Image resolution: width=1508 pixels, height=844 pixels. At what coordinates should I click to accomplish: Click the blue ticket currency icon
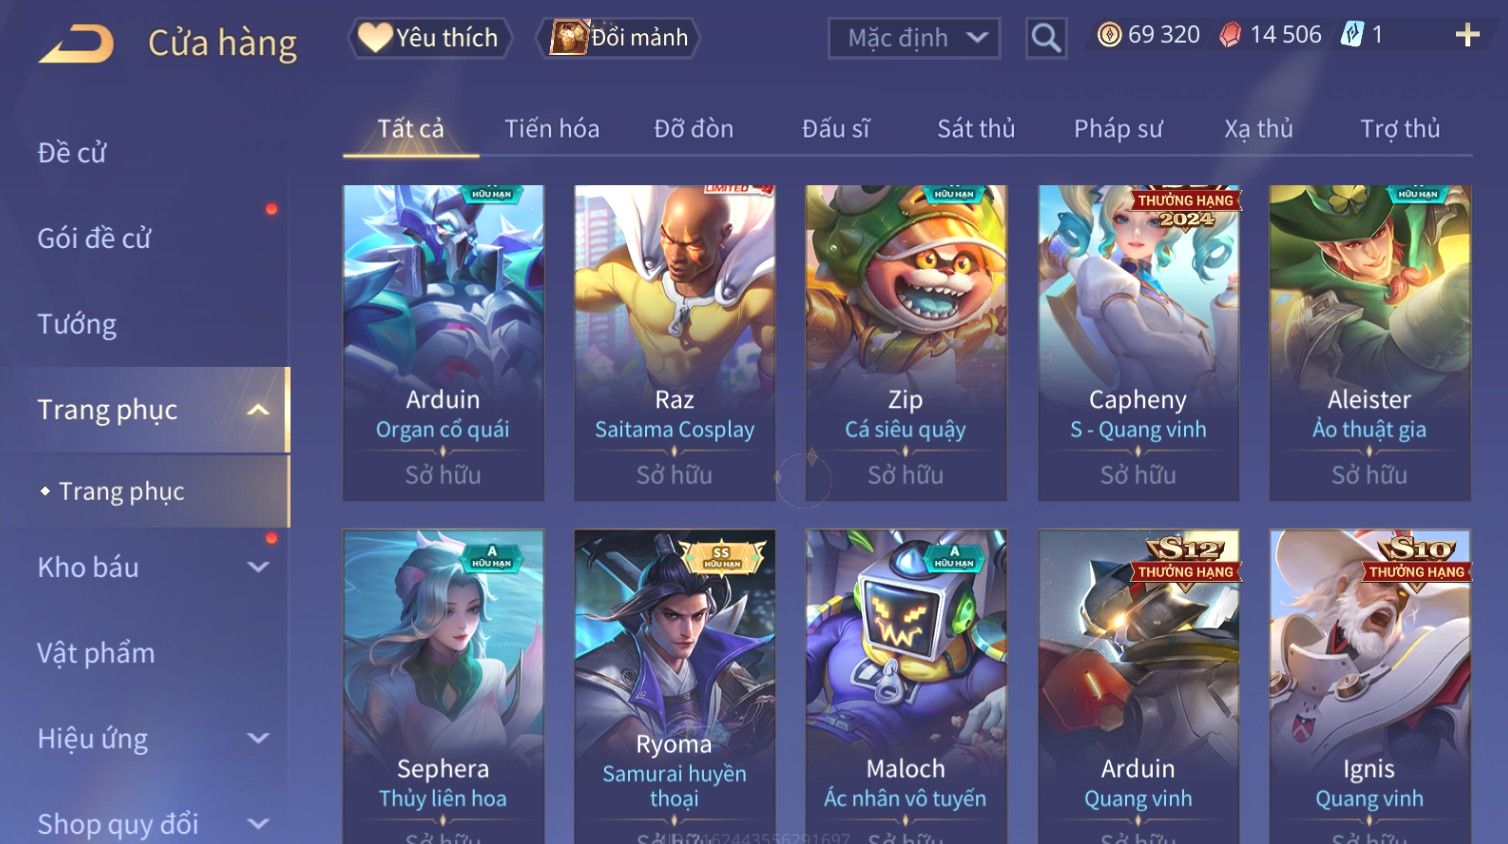tap(1352, 35)
